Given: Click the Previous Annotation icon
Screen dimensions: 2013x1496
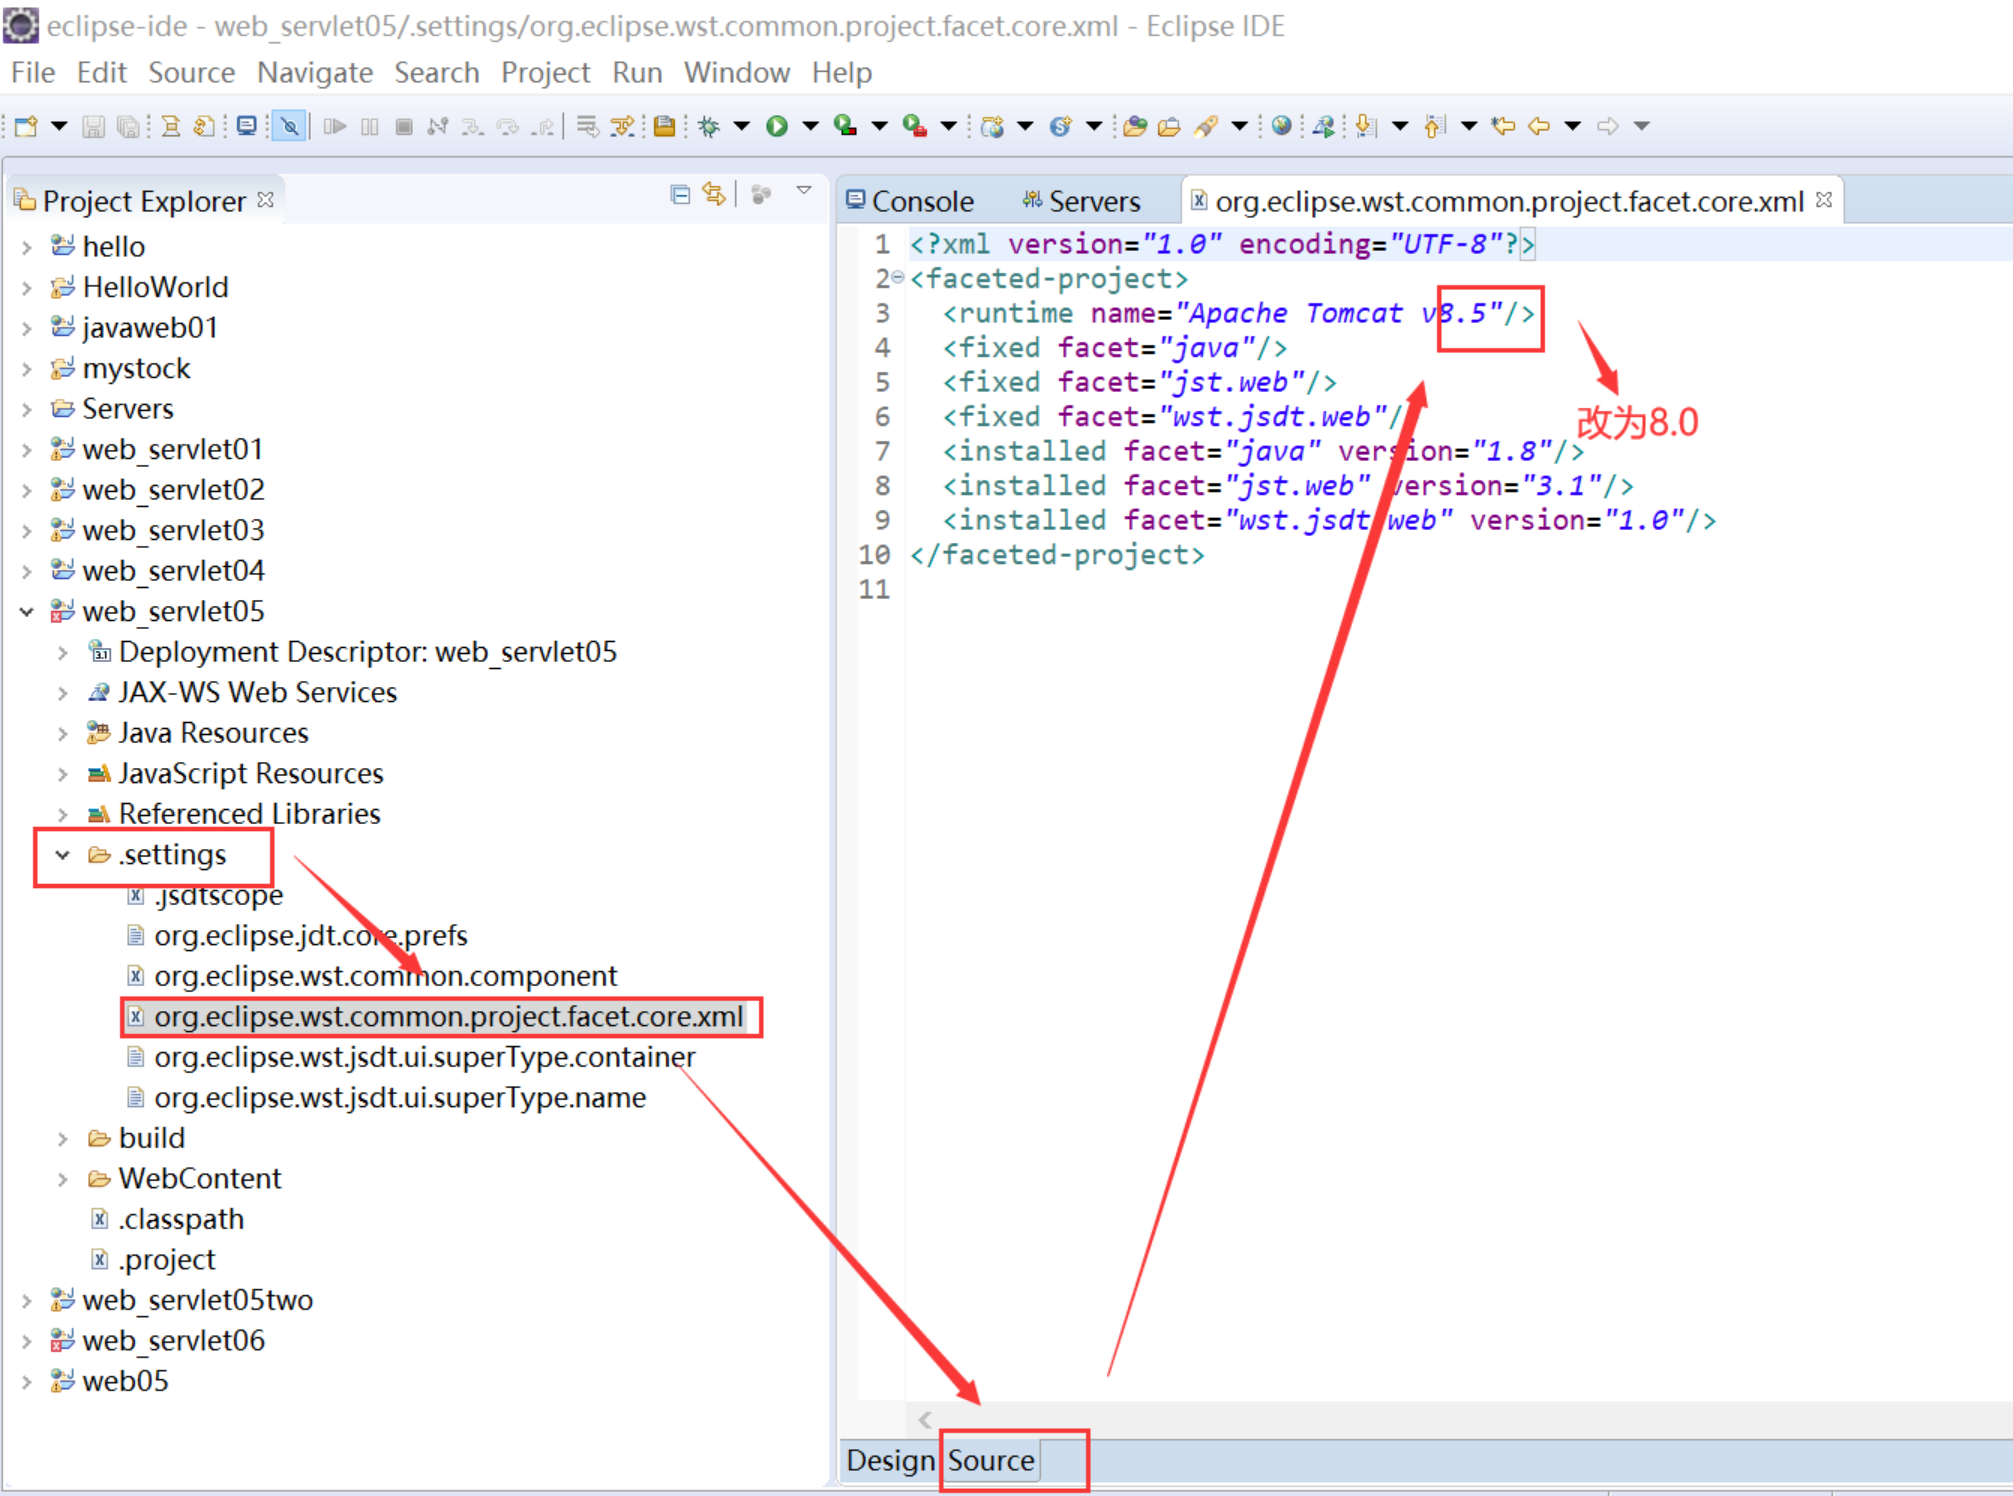Looking at the screenshot, I should click(x=1435, y=126).
